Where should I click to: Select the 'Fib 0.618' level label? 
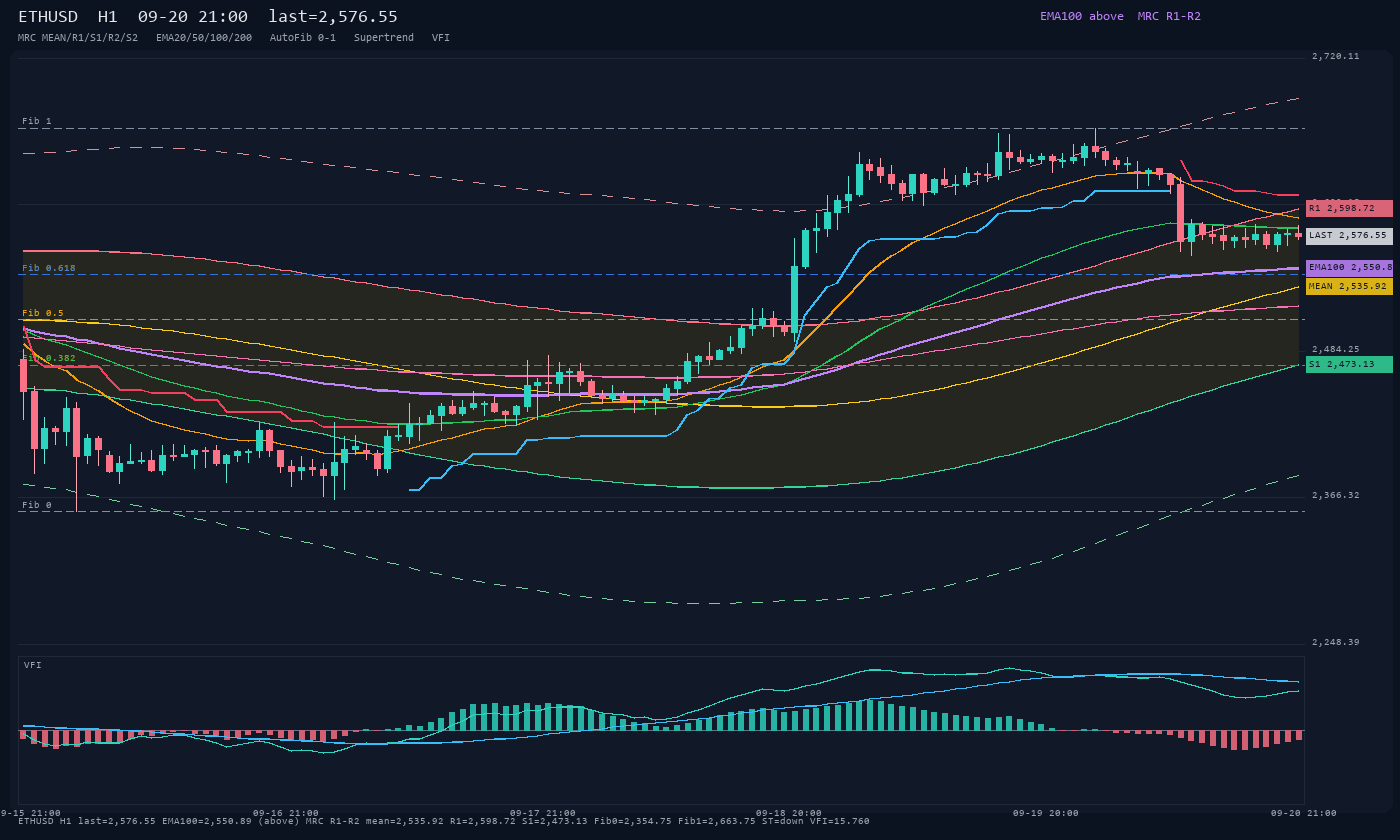click(x=49, y=268)
